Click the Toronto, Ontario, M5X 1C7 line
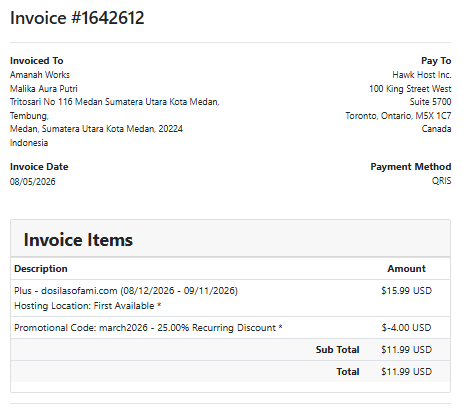476x411 pixels. click(x=398, y=116)
